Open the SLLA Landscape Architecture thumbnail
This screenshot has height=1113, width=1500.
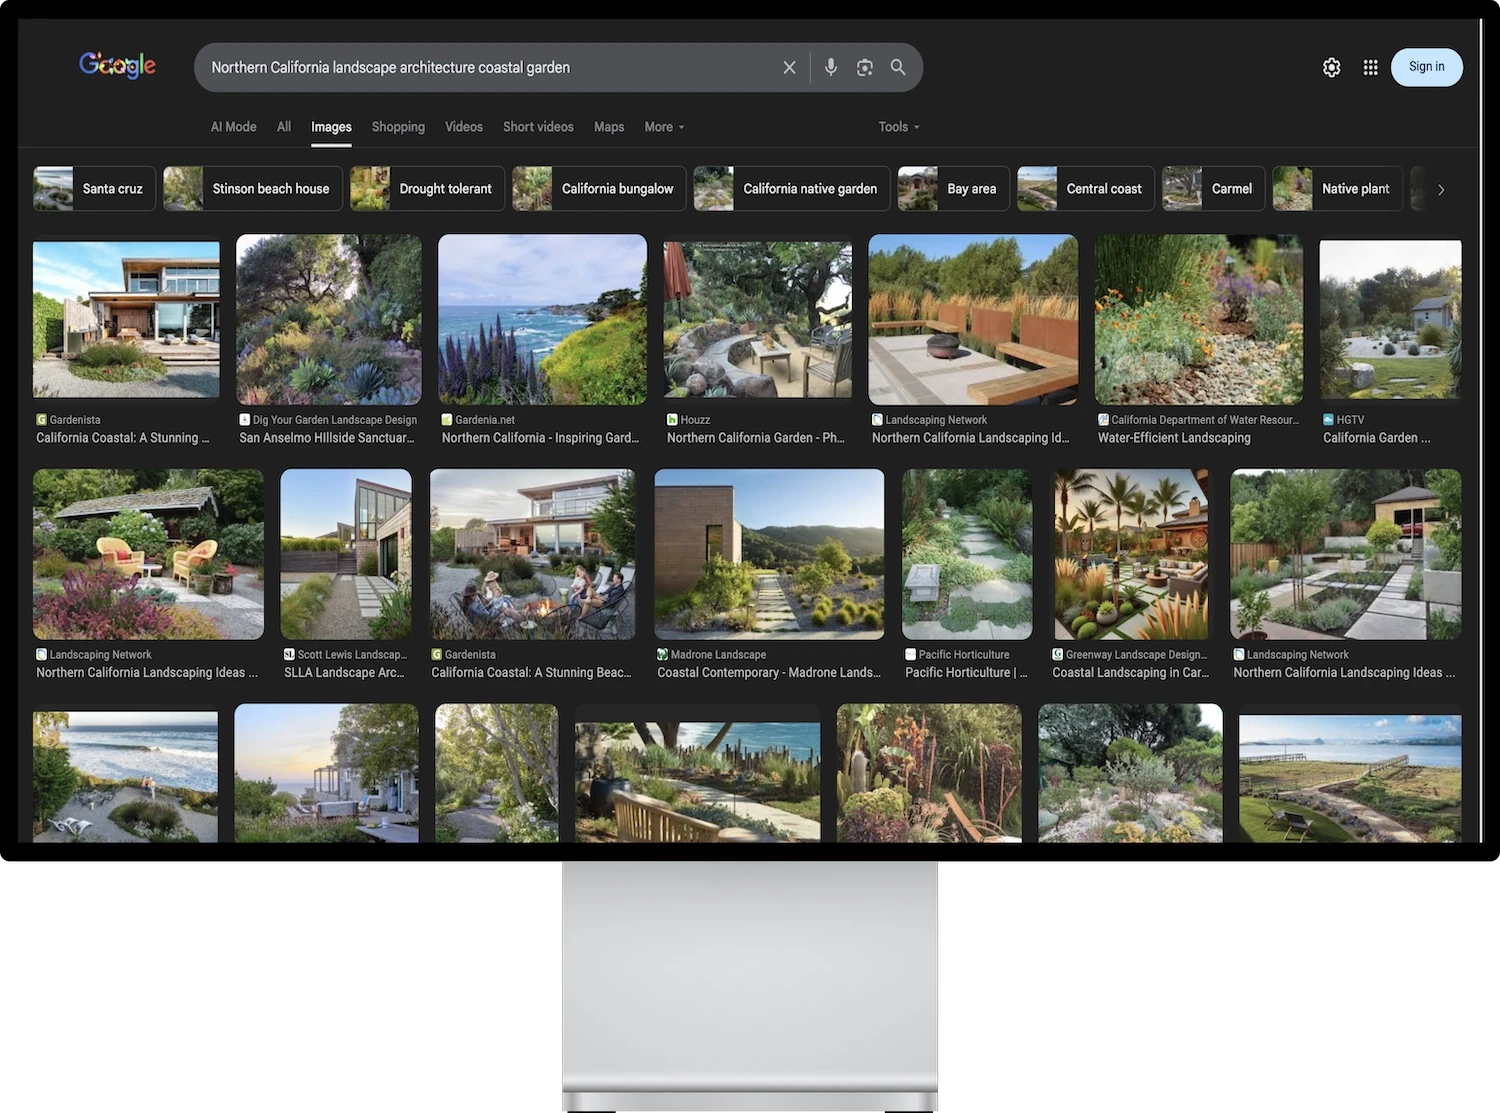pyautogui.click(x=346, y=554)
